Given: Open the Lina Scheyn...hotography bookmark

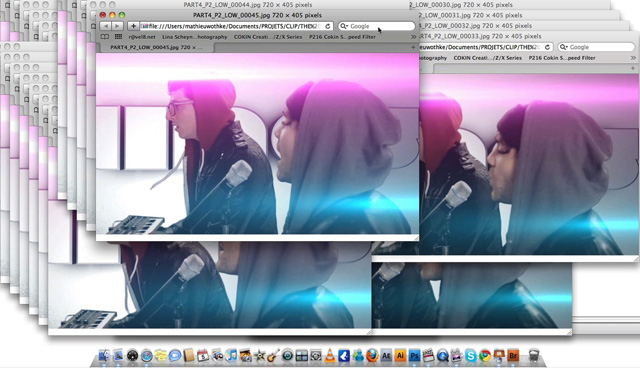Looking at the screenshot, I should (x=195, y=37).
